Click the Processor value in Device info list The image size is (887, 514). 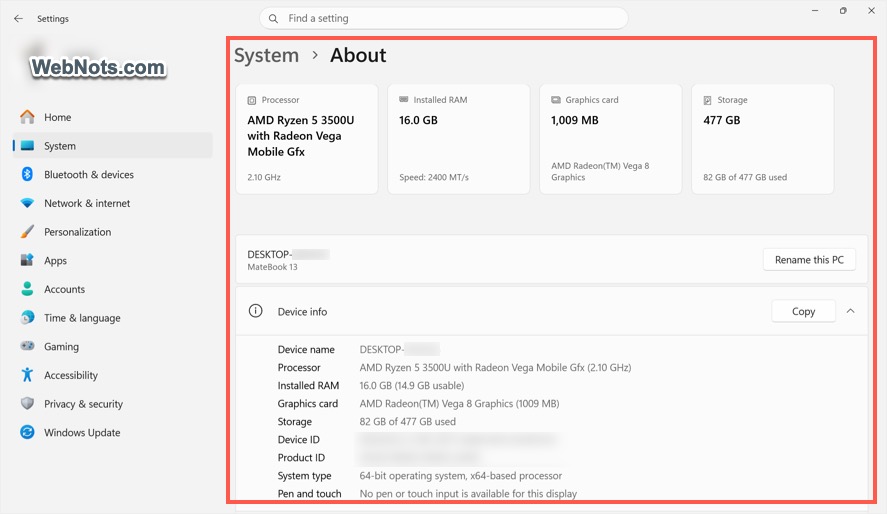coord(496,368)
